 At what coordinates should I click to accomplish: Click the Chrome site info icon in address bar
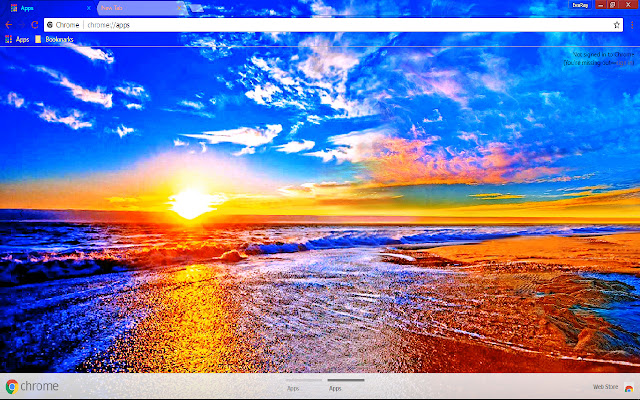(x=50, y=25)
